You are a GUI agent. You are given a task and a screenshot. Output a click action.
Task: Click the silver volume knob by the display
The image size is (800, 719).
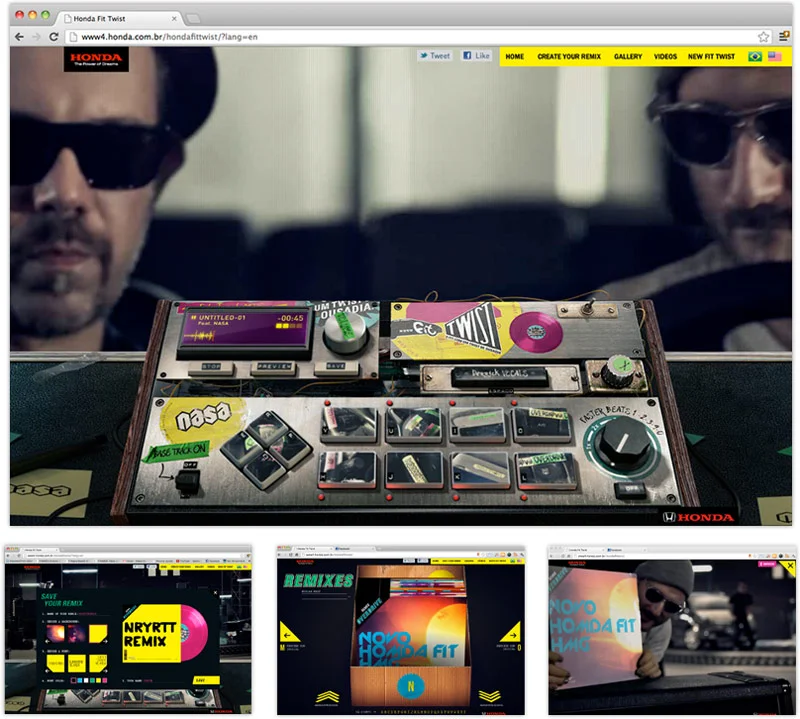tap(346, 332)
